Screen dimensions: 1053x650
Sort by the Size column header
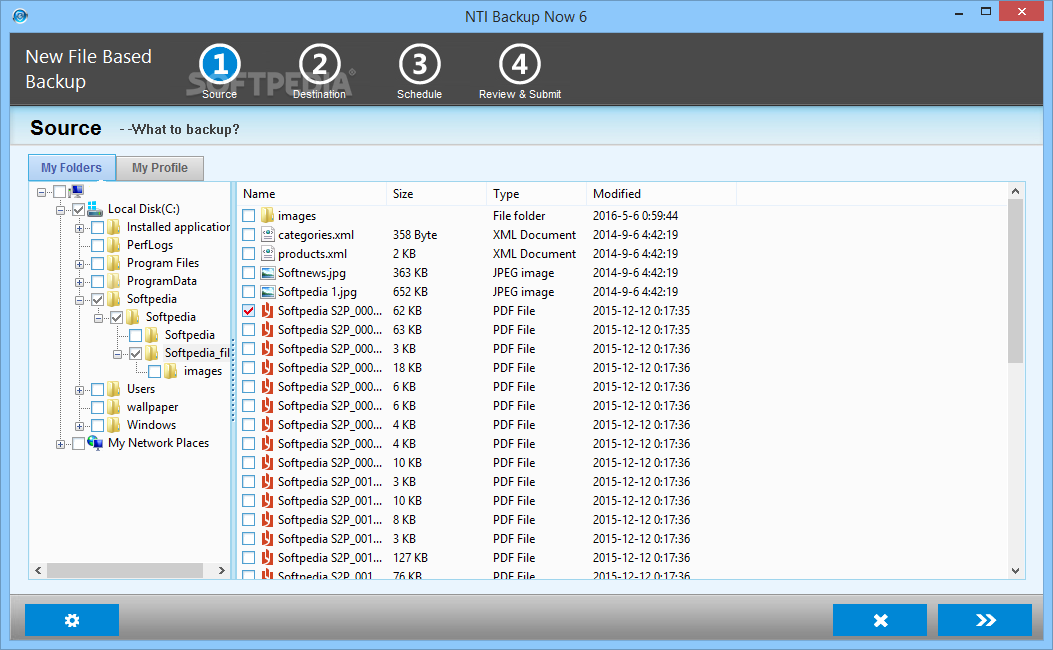[437, 193]
